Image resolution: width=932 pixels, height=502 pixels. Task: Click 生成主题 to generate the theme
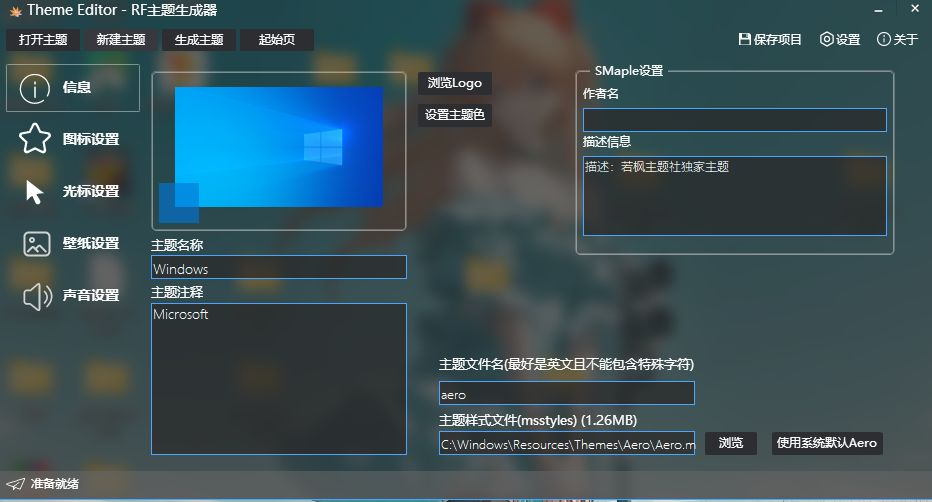(x=199, y=40)
